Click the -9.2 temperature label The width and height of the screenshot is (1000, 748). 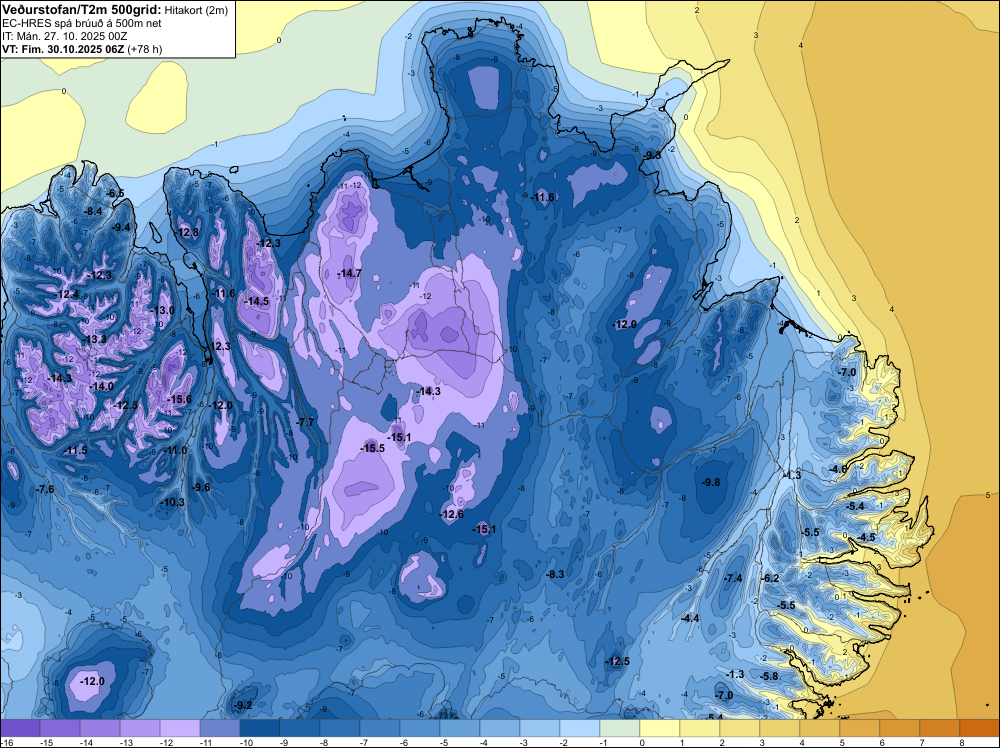(x=243, y=705)
